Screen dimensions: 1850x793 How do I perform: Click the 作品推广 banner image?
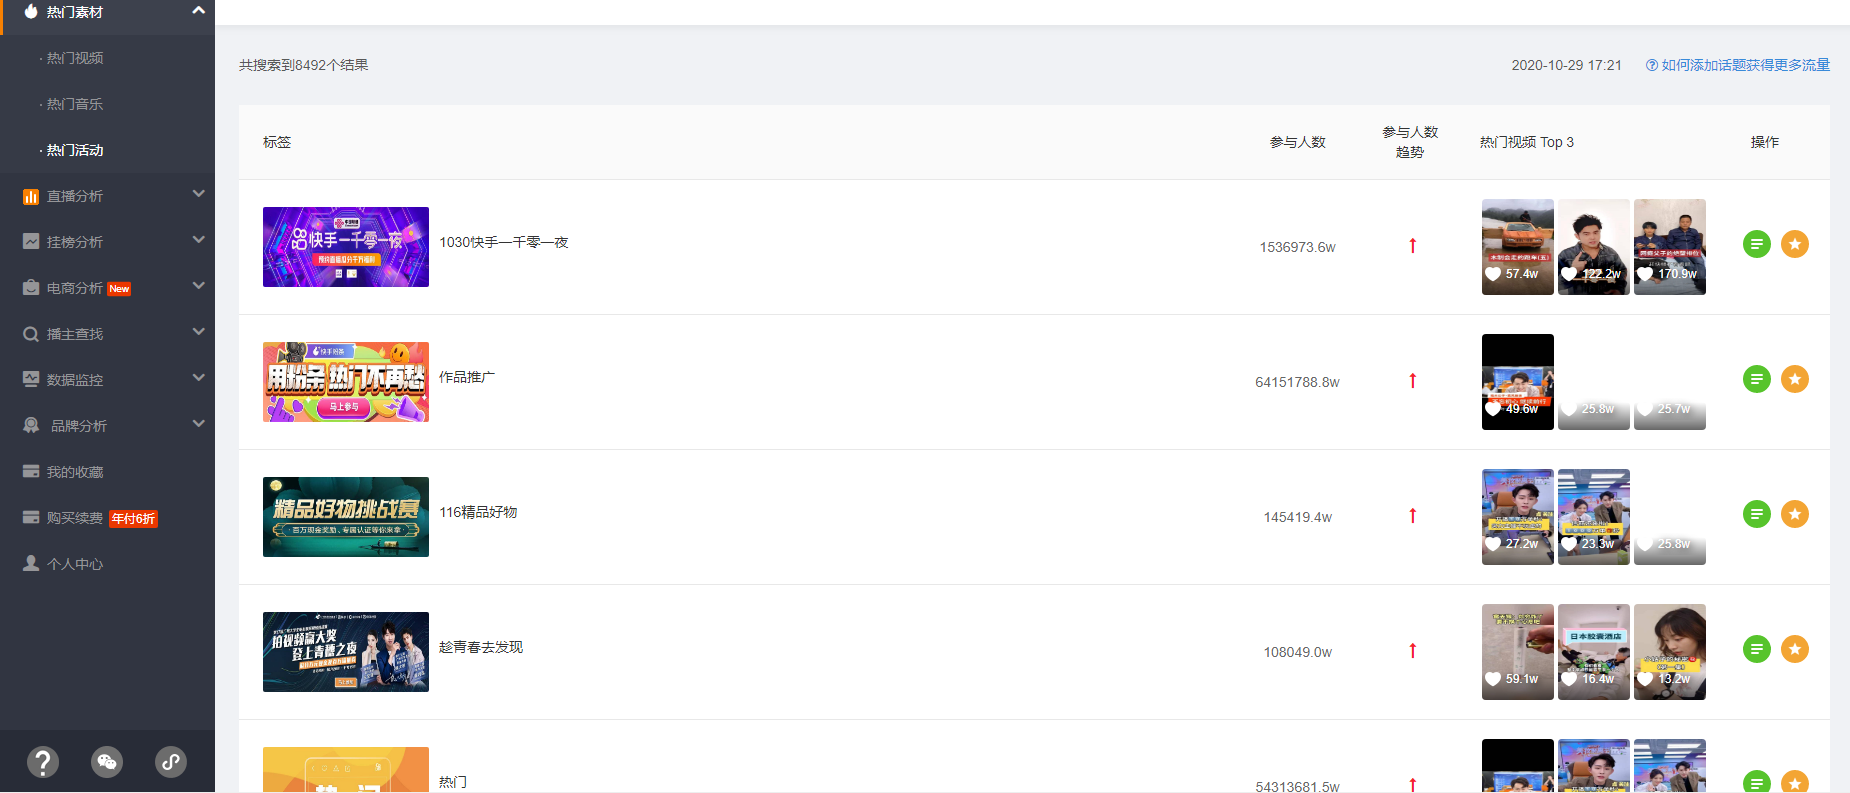[x=346, y=382]
